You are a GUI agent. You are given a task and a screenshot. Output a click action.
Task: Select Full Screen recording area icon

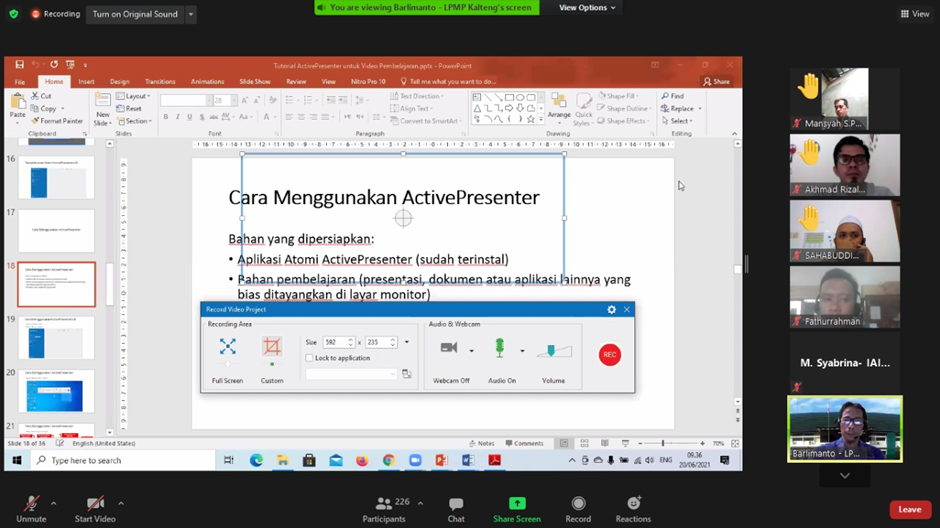tap(227, 346)
